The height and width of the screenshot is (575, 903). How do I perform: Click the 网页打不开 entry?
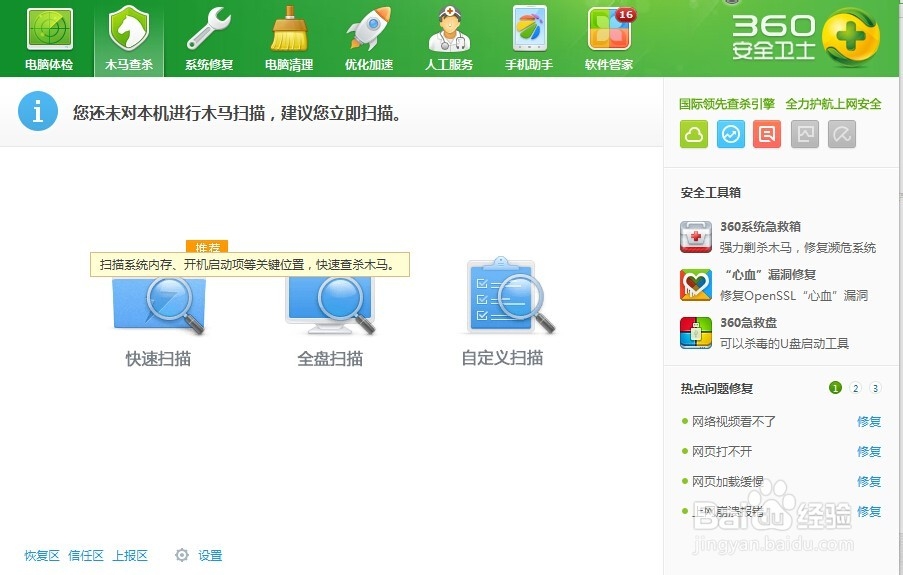click(722, 451)
